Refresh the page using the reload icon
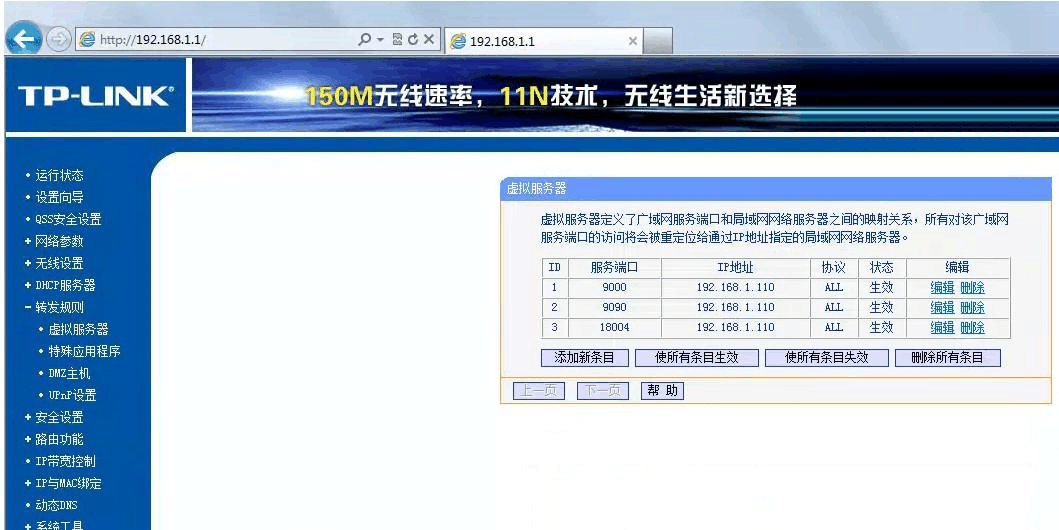Image resolution: width=1059 pixels, height=530 pixels. click(x=412, y=40)
